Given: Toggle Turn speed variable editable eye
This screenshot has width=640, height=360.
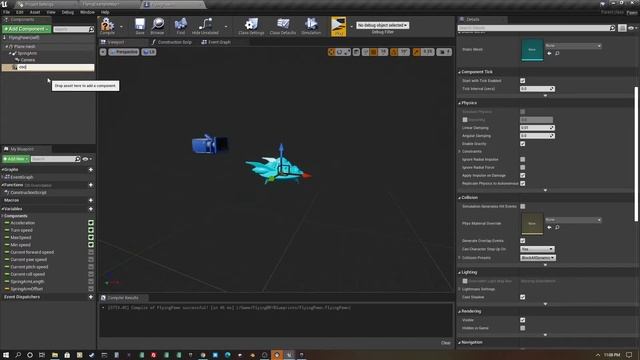Looking at the screenshot, I should [x=91, y=230].
